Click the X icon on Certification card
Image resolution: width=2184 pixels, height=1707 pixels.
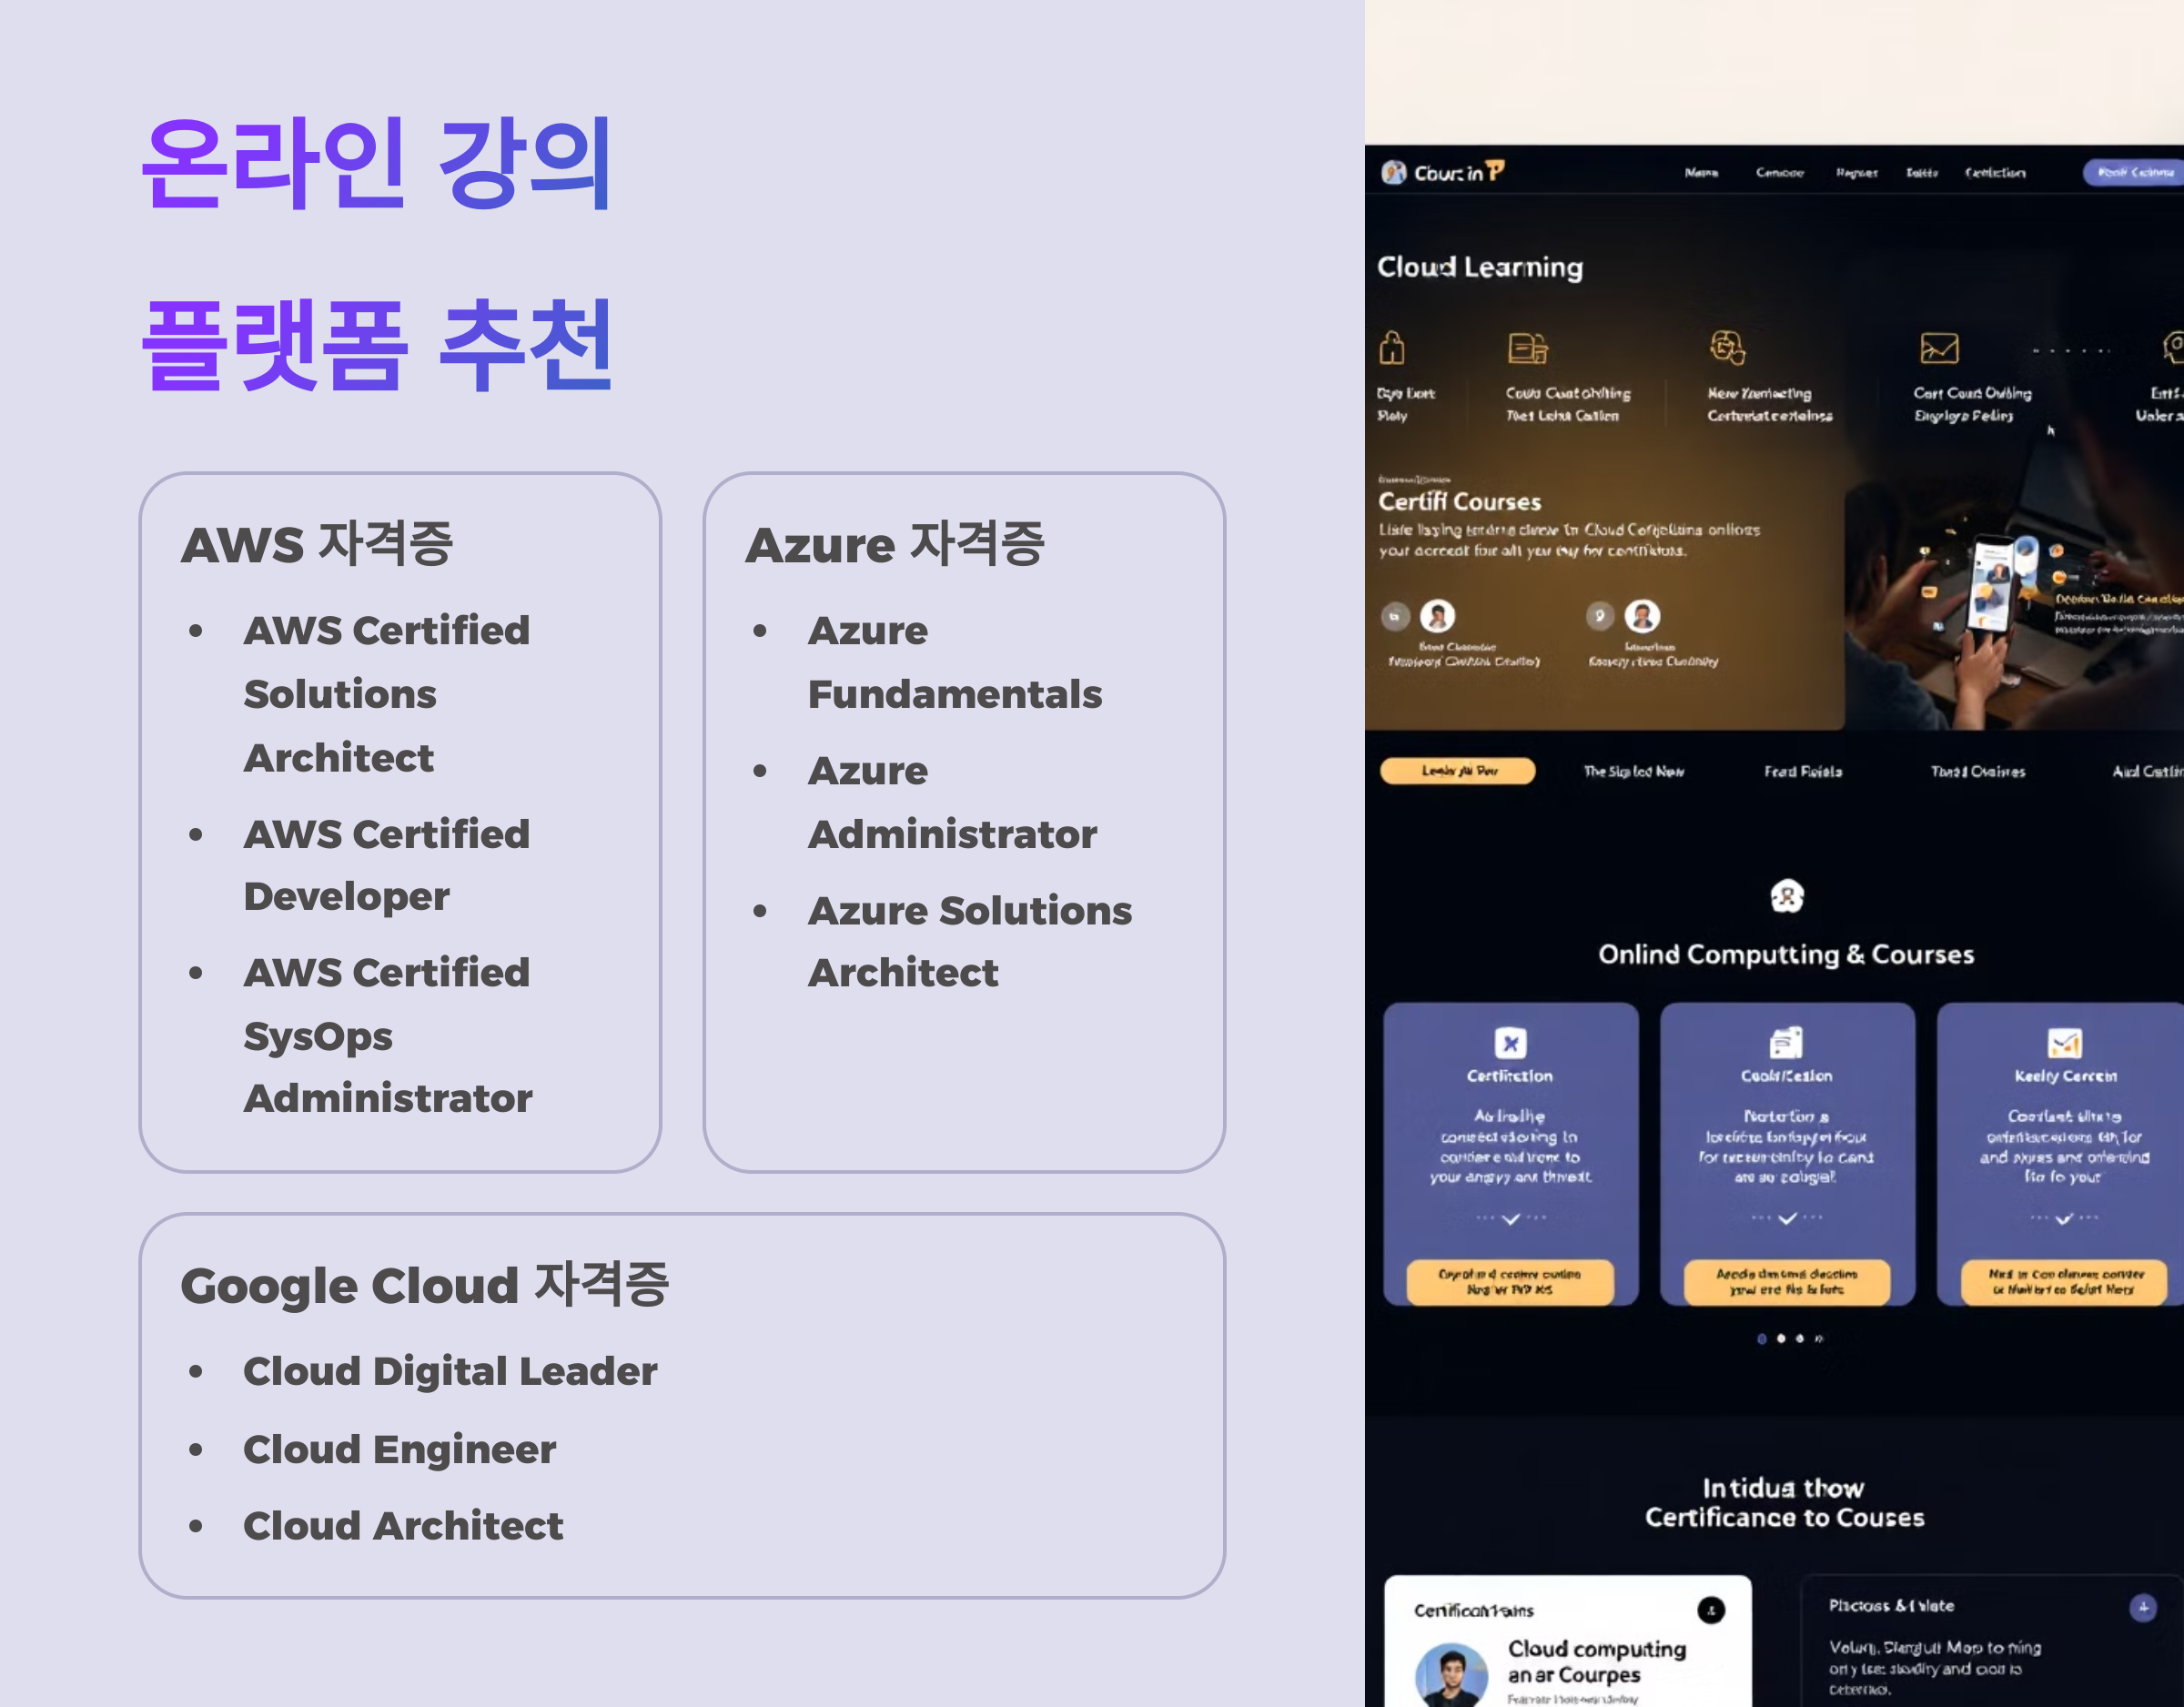pyautogui.click(x=1510, y=1043)
